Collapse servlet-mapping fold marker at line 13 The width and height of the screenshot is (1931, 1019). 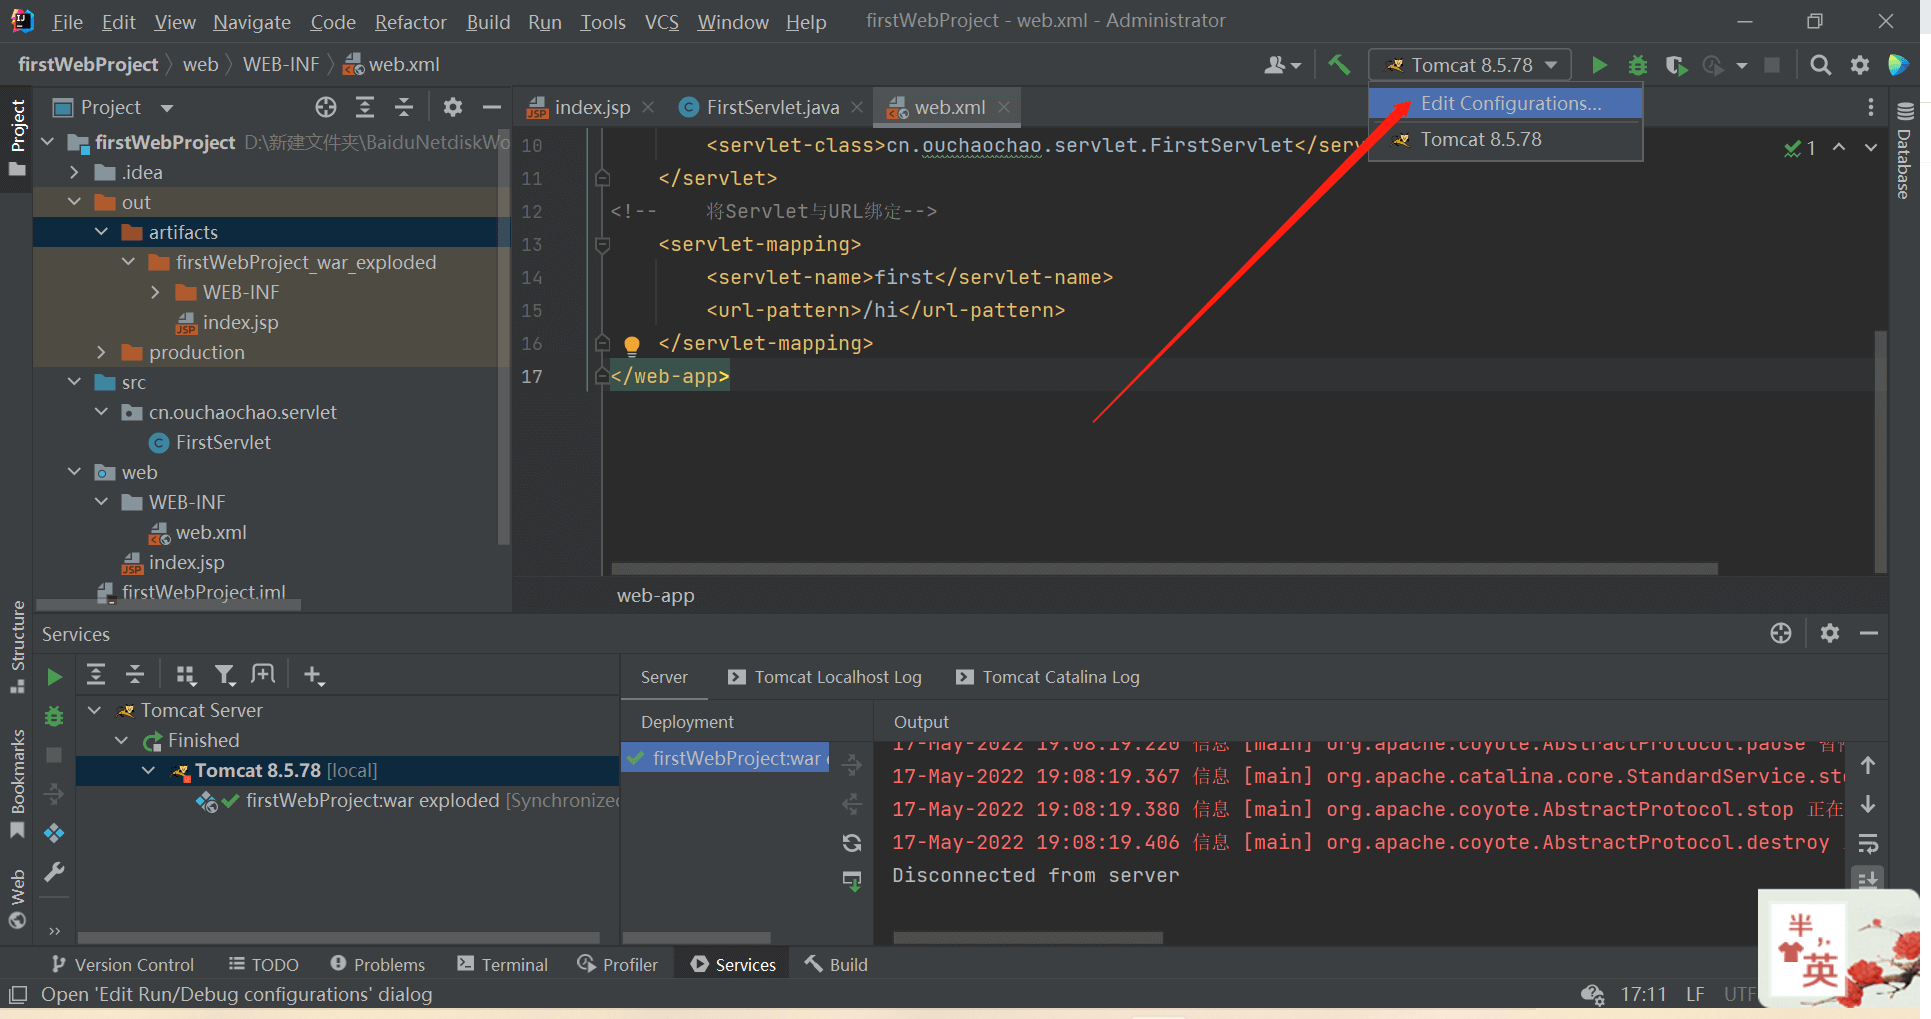(x=602, y=244)
